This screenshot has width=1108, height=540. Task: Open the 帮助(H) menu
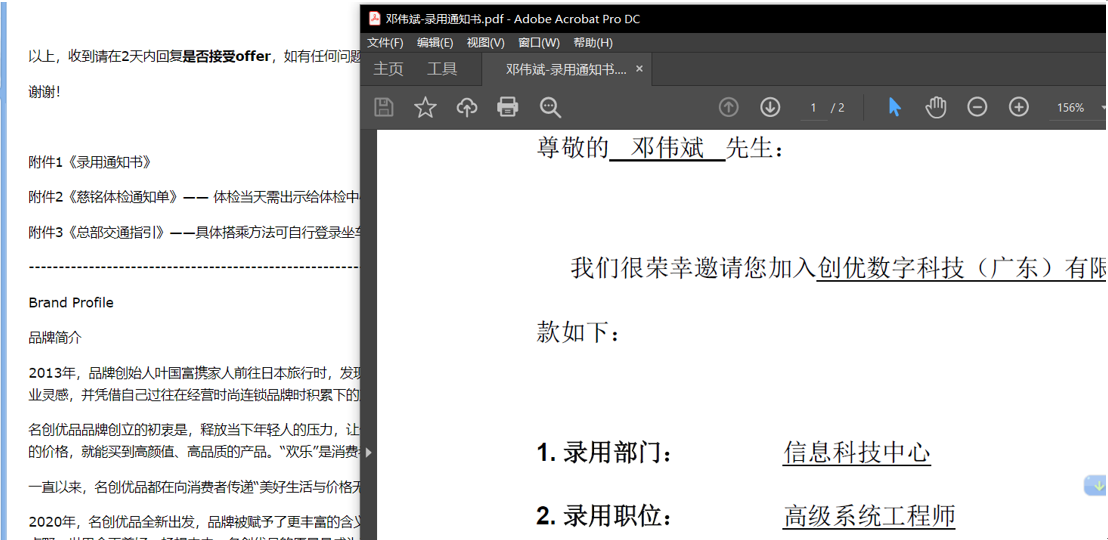point(594,42)
